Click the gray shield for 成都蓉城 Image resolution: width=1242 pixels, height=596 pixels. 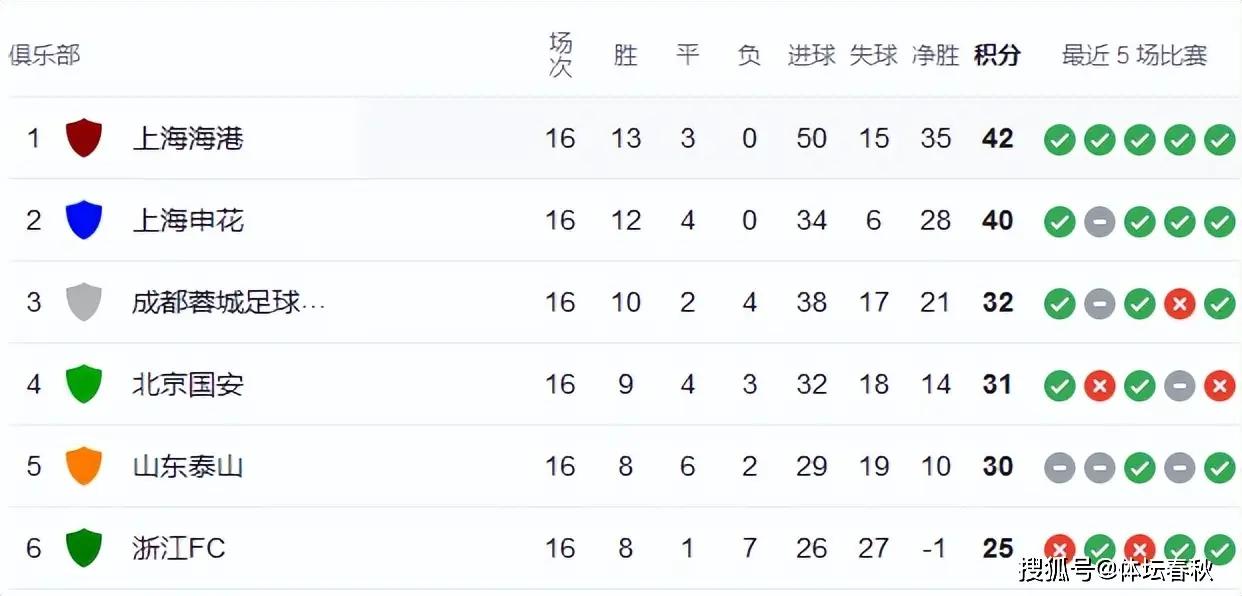point(84,302)
